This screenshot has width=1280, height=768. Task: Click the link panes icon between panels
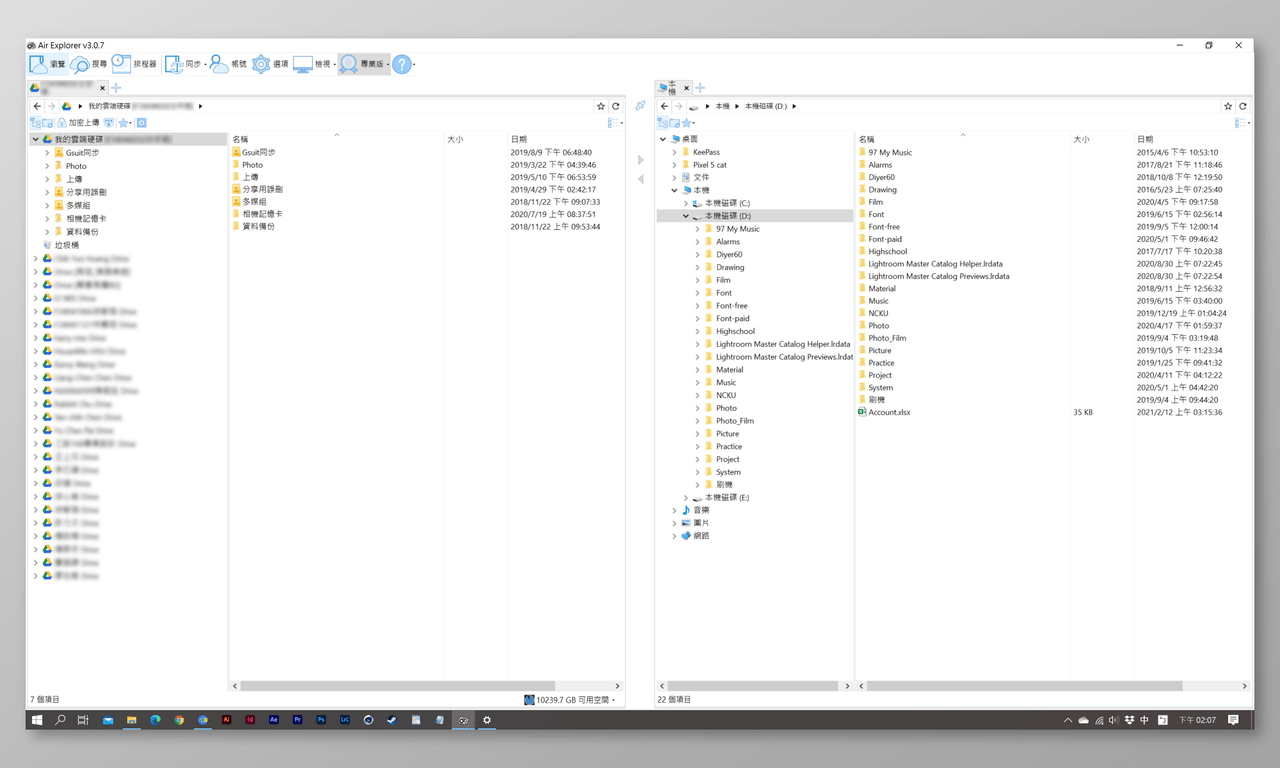[640, 106]
